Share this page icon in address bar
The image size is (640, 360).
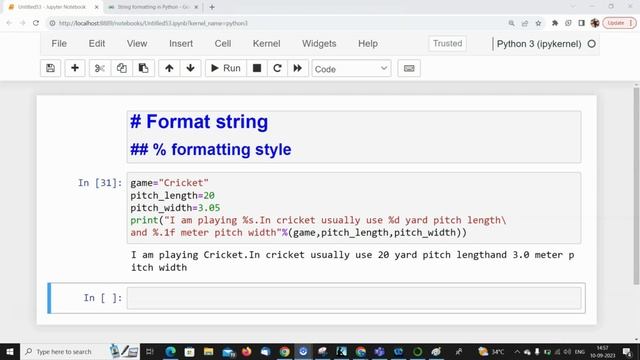525,23
